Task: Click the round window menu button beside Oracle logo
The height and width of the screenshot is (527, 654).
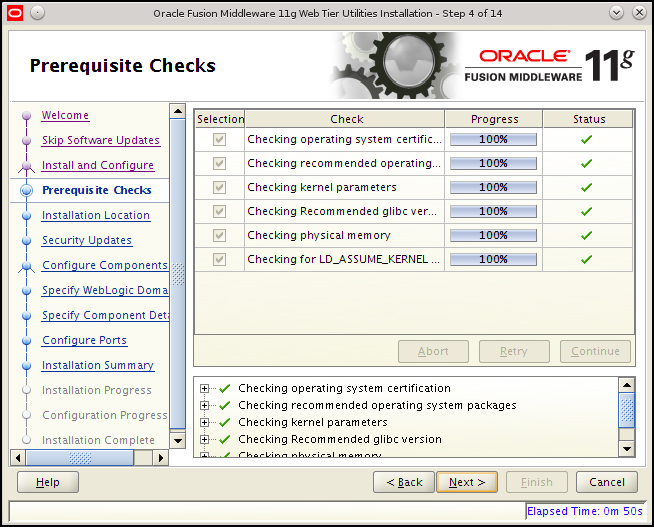Action: 38,13
